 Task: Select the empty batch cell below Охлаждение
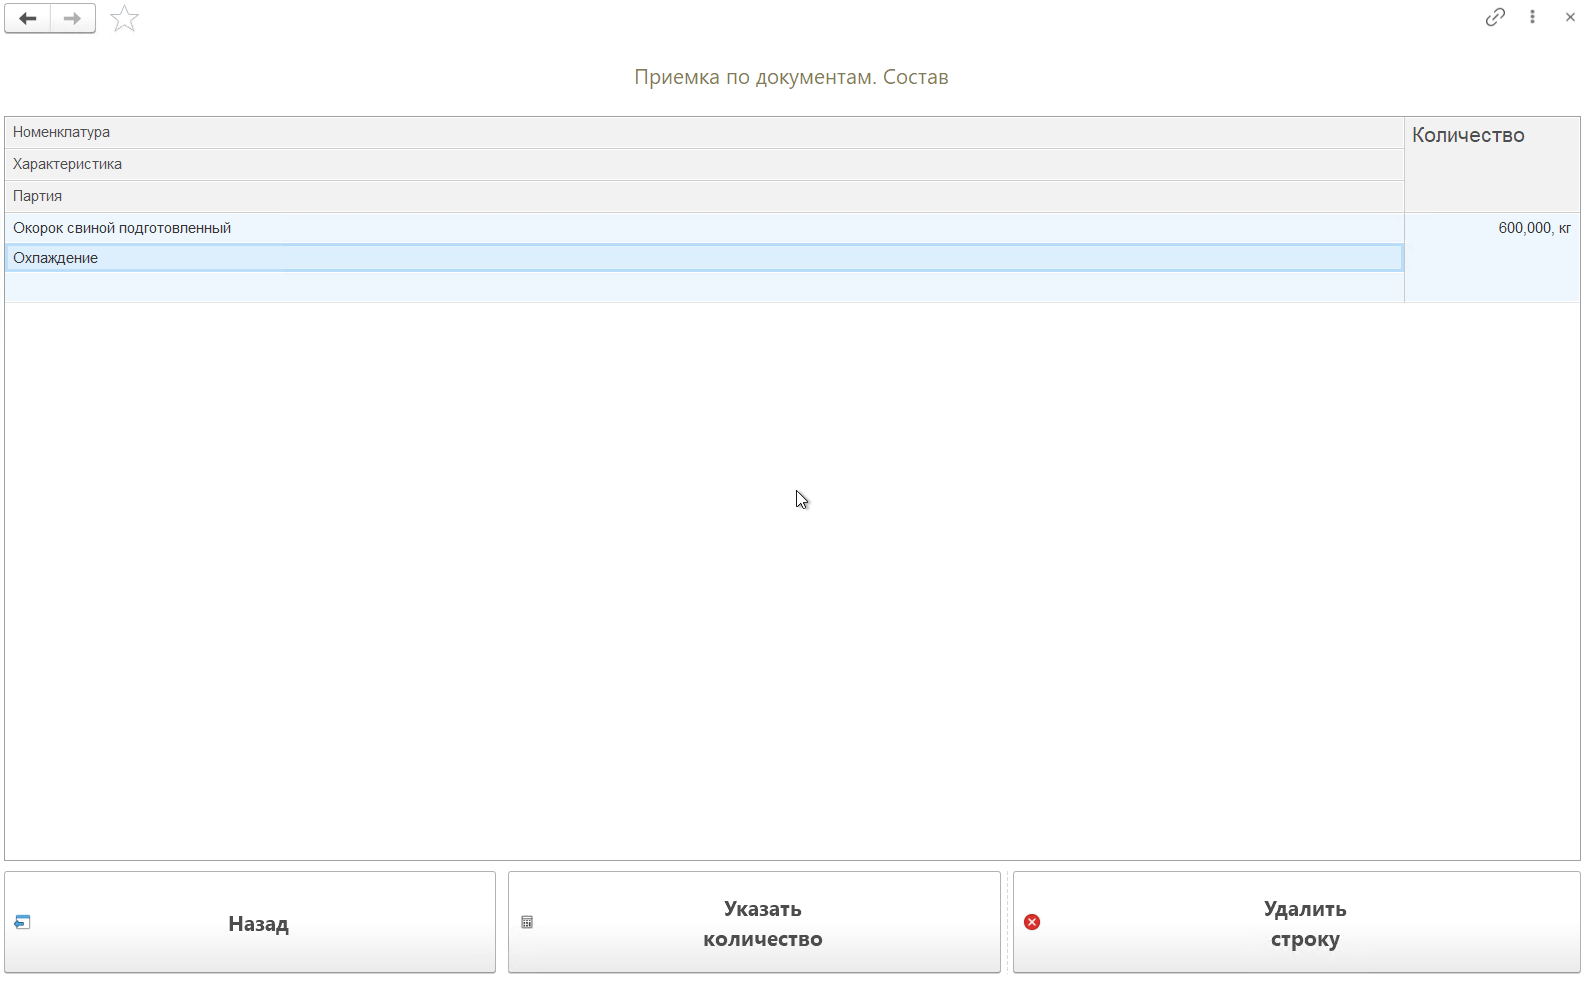[700, 287]
